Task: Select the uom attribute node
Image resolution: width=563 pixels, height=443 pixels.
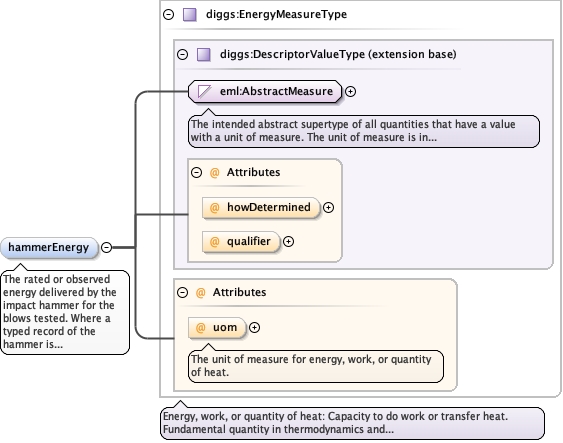Action: click(217, 327)
